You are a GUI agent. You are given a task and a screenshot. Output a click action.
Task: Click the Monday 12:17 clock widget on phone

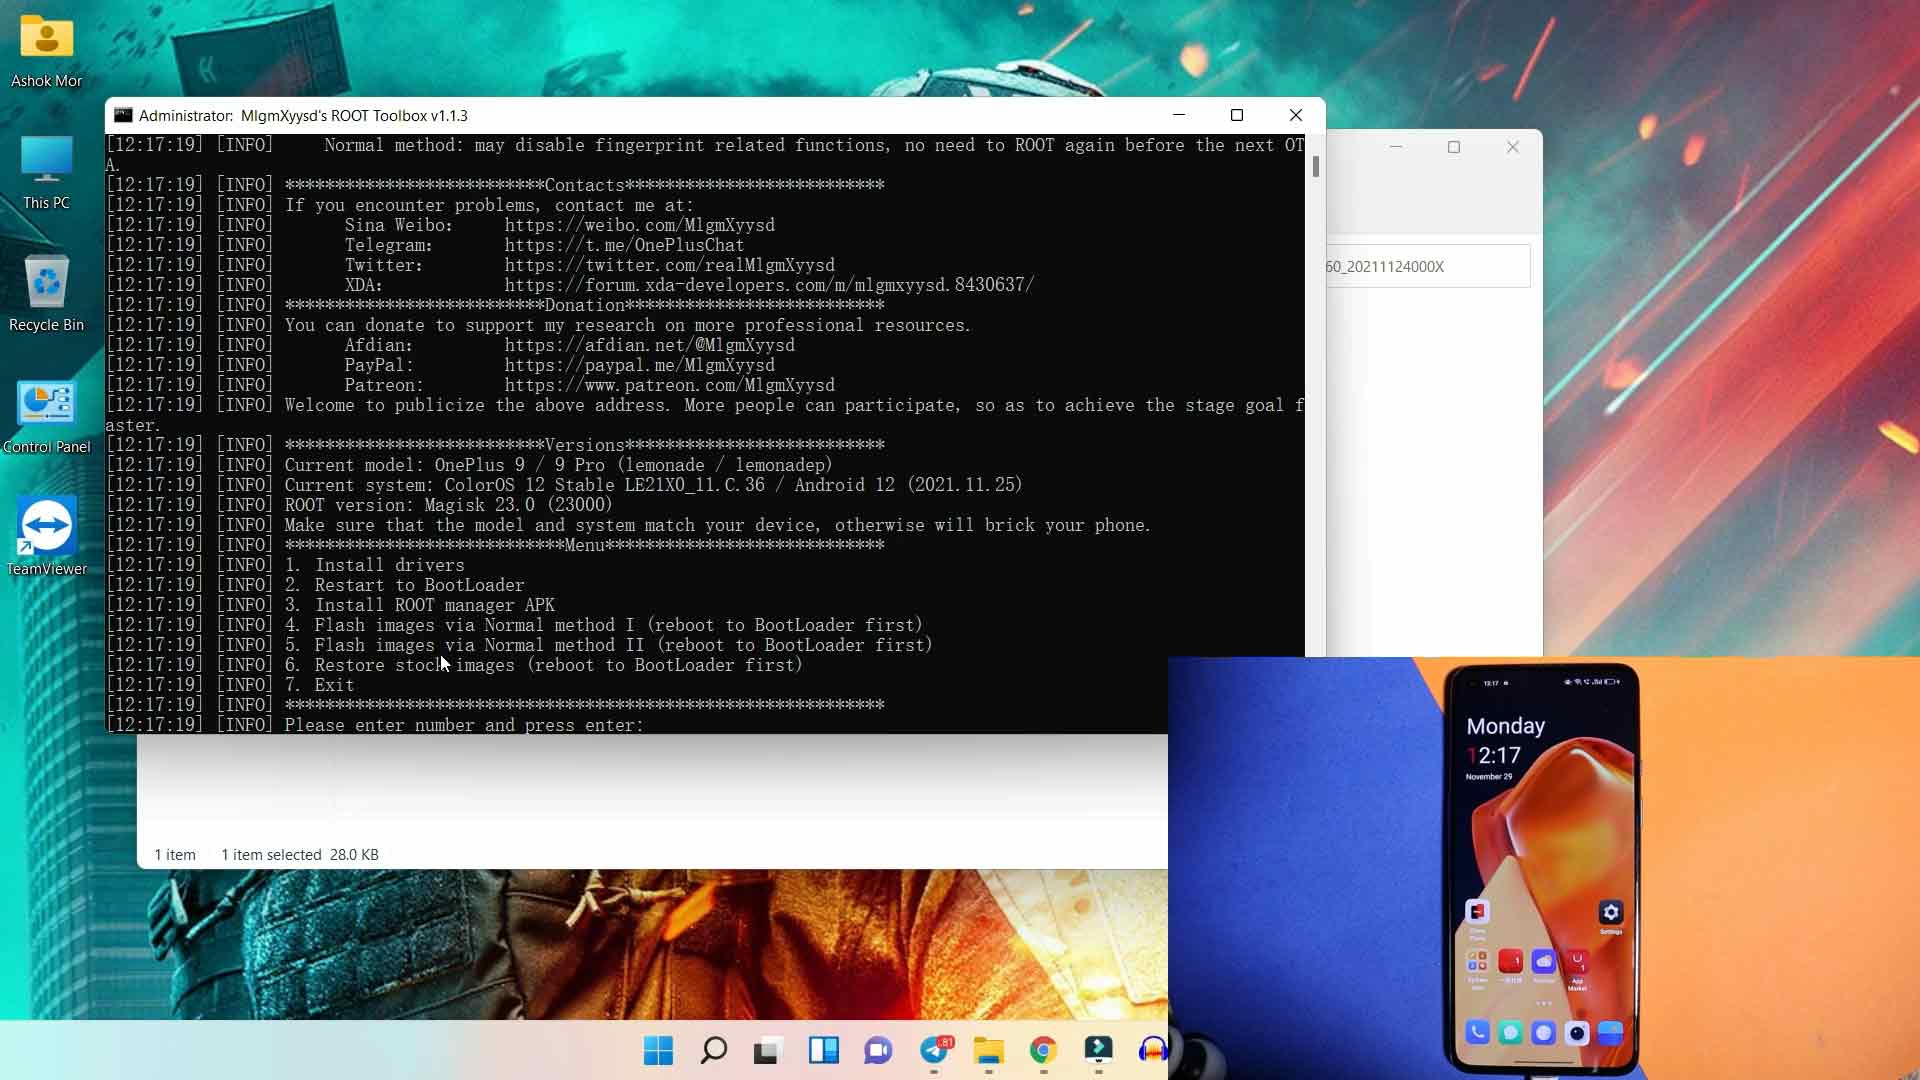tap(1505, 748)
